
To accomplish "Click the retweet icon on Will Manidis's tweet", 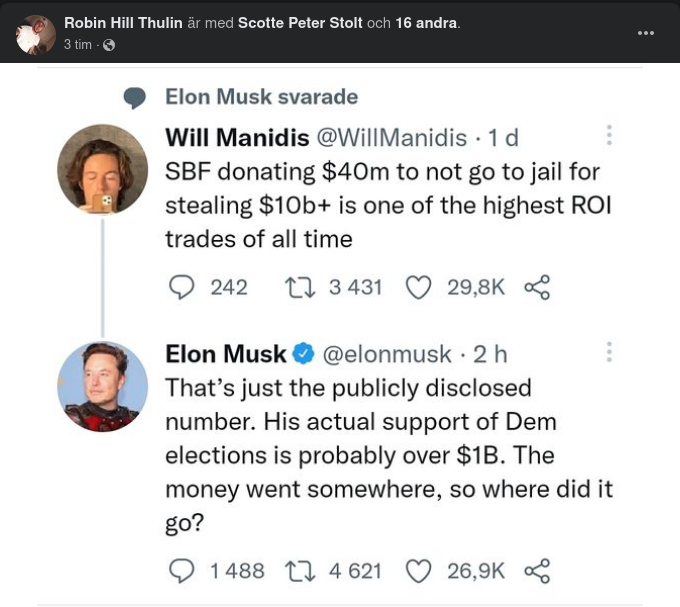I will (299, 288).
